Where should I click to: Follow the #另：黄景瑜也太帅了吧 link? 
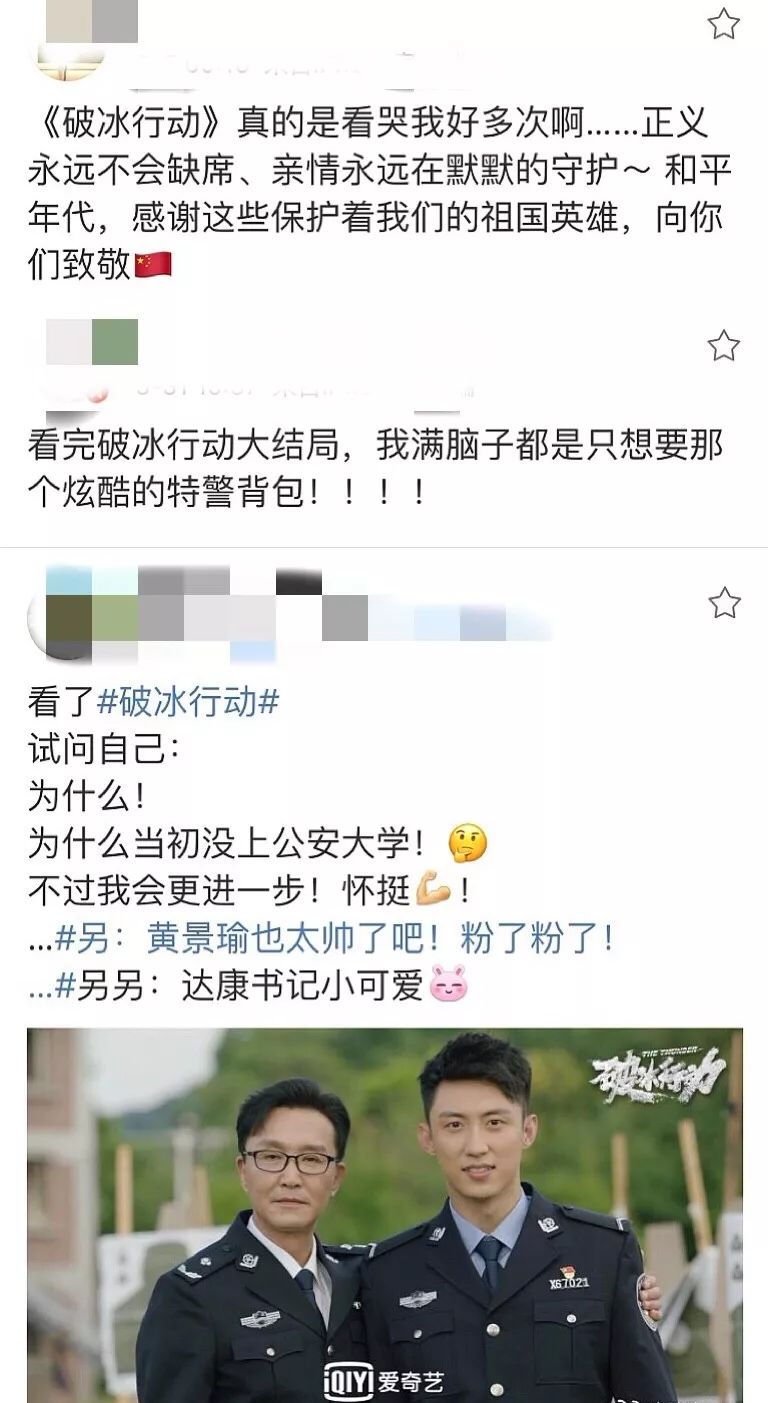[334, 939]
